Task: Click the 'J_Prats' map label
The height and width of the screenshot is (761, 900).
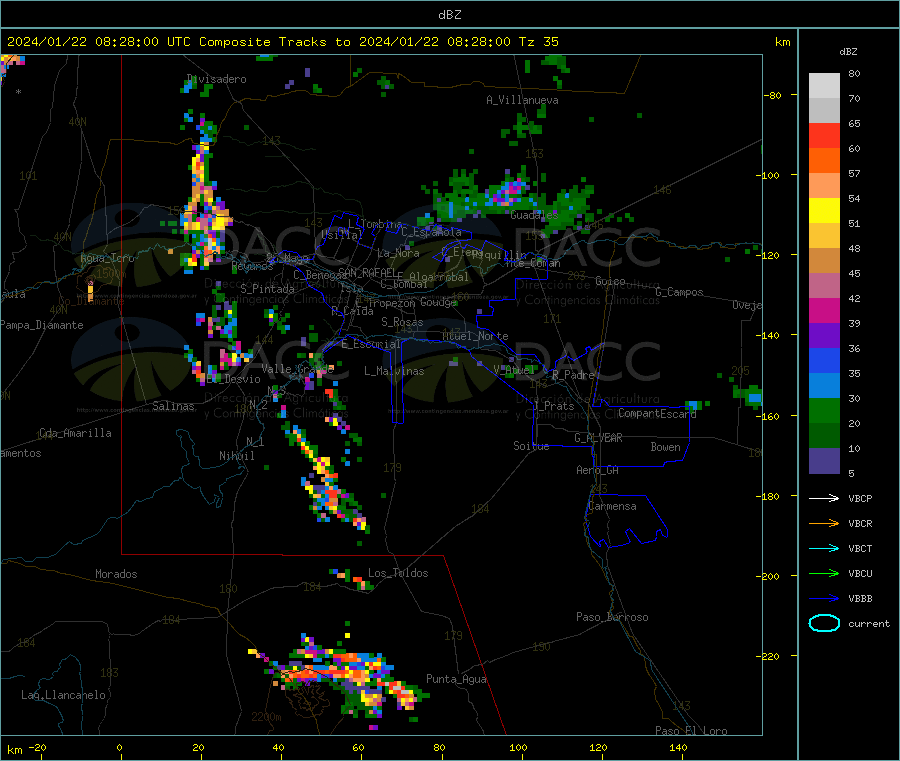Action: pos(554,406)
